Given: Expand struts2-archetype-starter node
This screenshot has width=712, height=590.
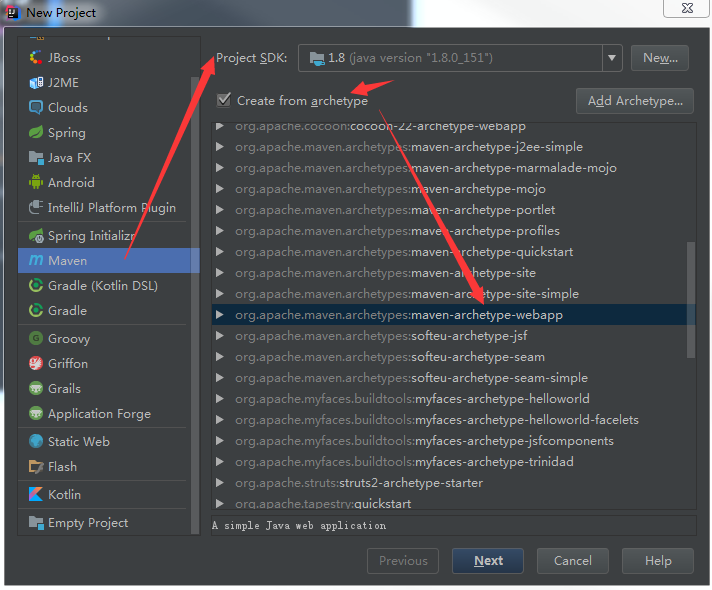Looking at the screenshot, I should coord(220,483).
